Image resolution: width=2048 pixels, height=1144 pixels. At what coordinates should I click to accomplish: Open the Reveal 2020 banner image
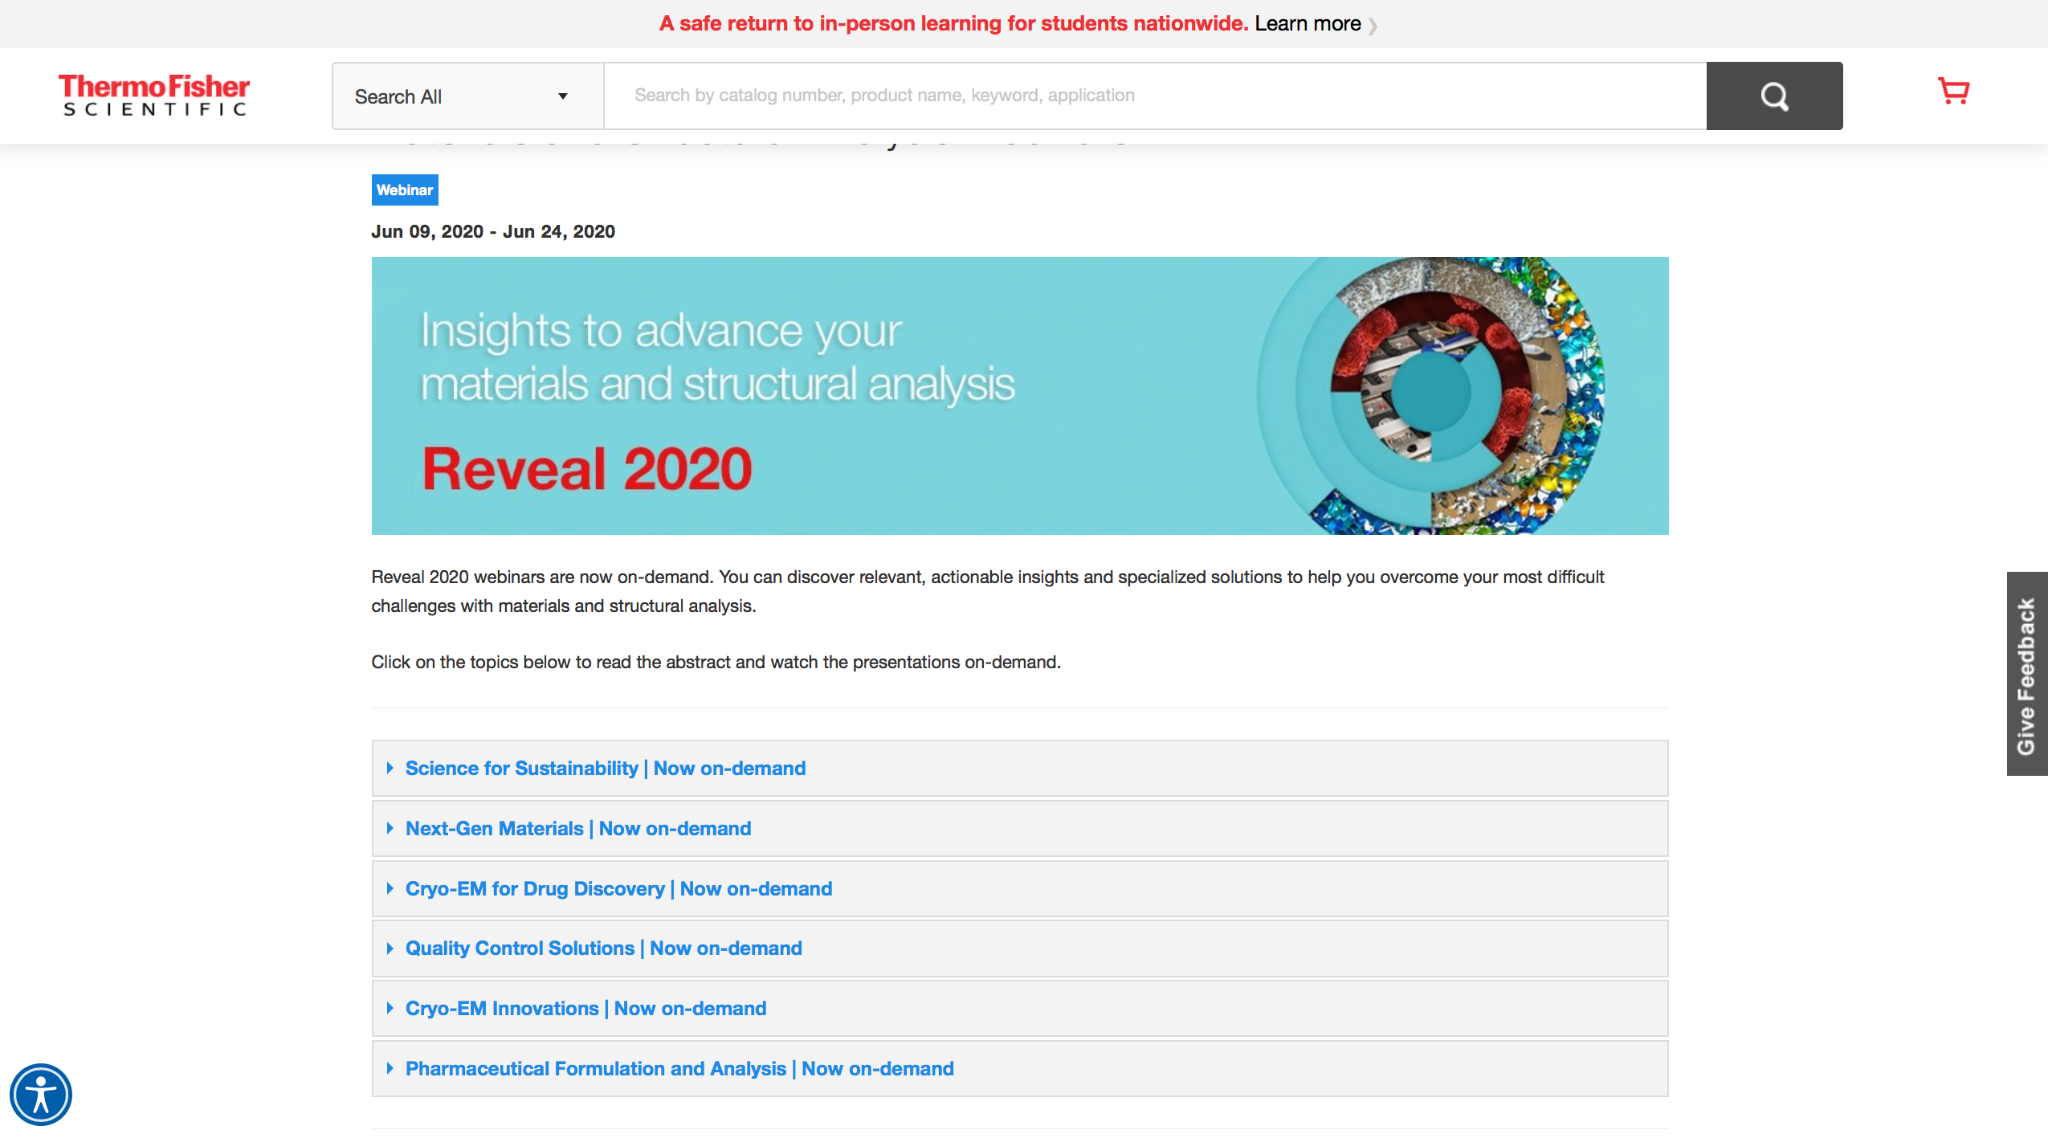(1020, 396)
